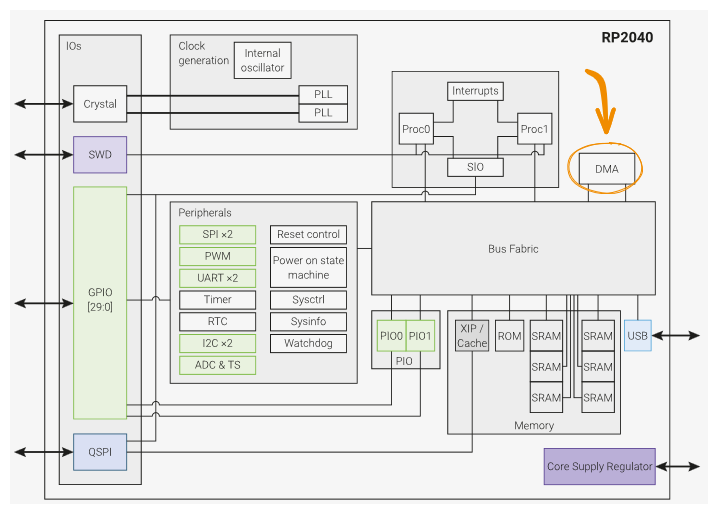Select the blue USB block
Viewport: 718px width, 514px height.
(x=637, y=336)
